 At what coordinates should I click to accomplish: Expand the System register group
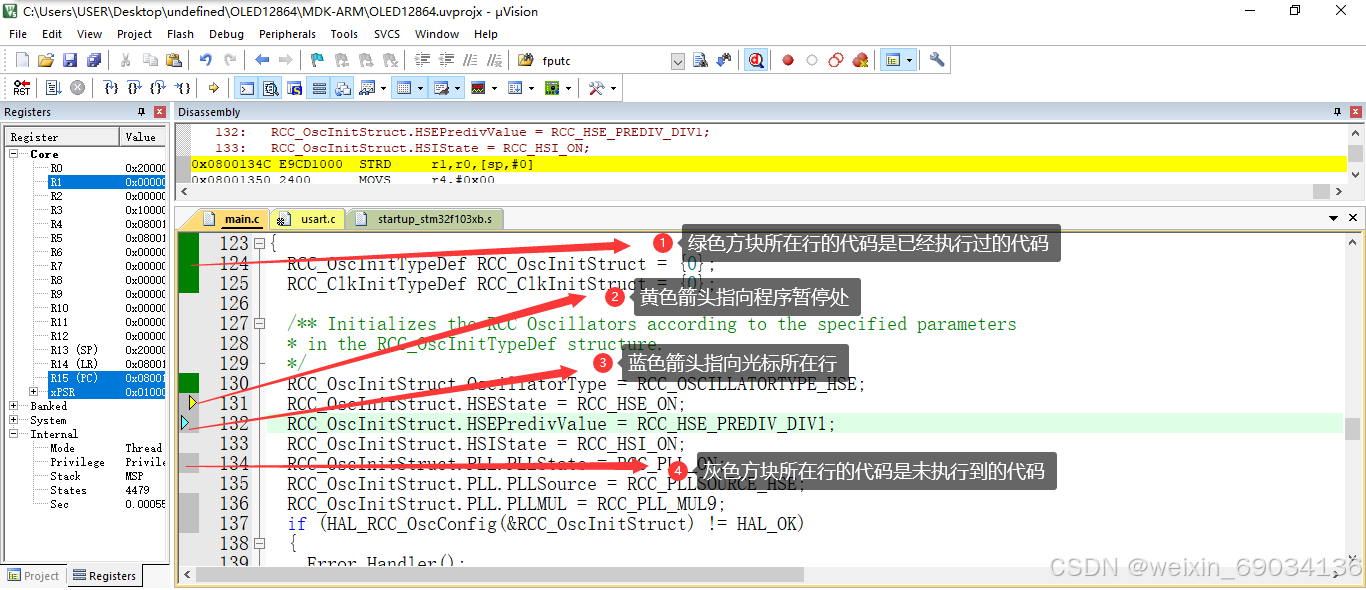15,420
